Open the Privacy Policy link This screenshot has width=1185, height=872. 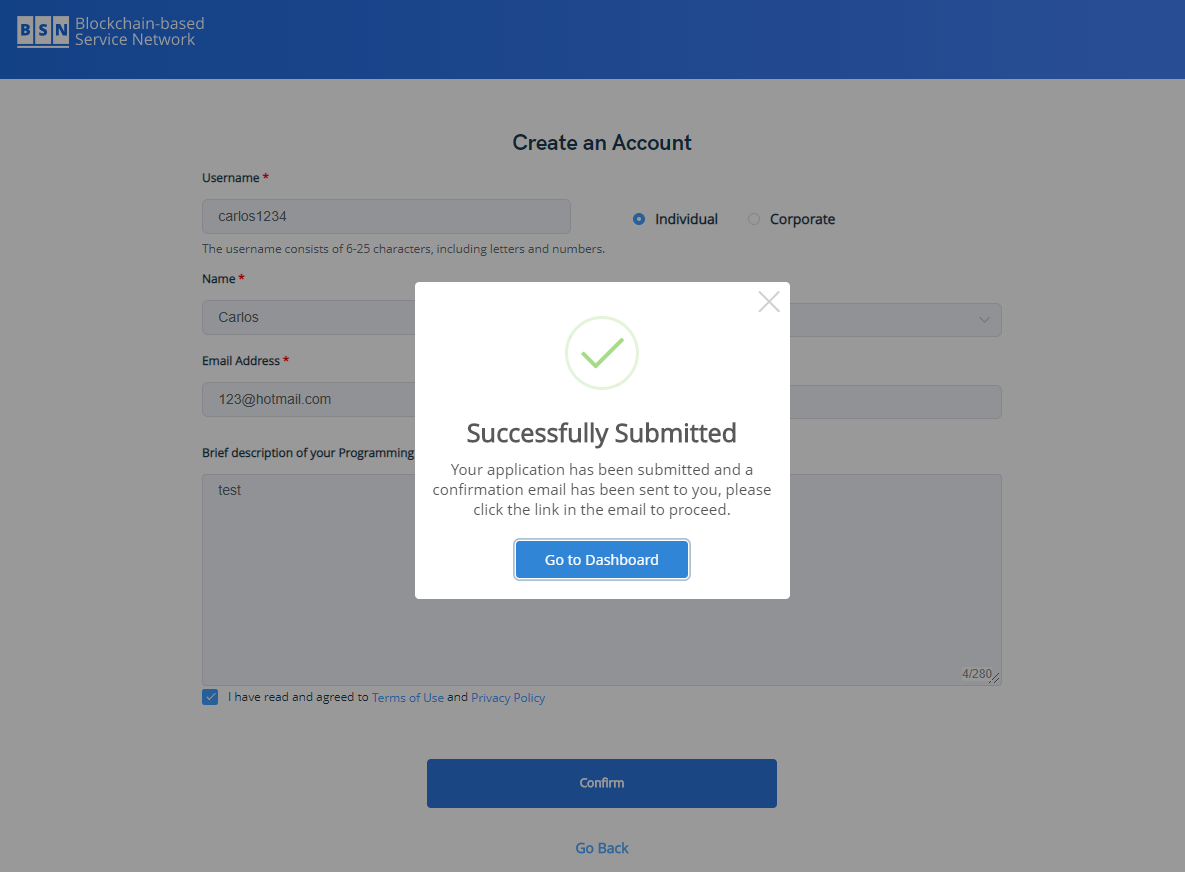click(x=508, y=697)
